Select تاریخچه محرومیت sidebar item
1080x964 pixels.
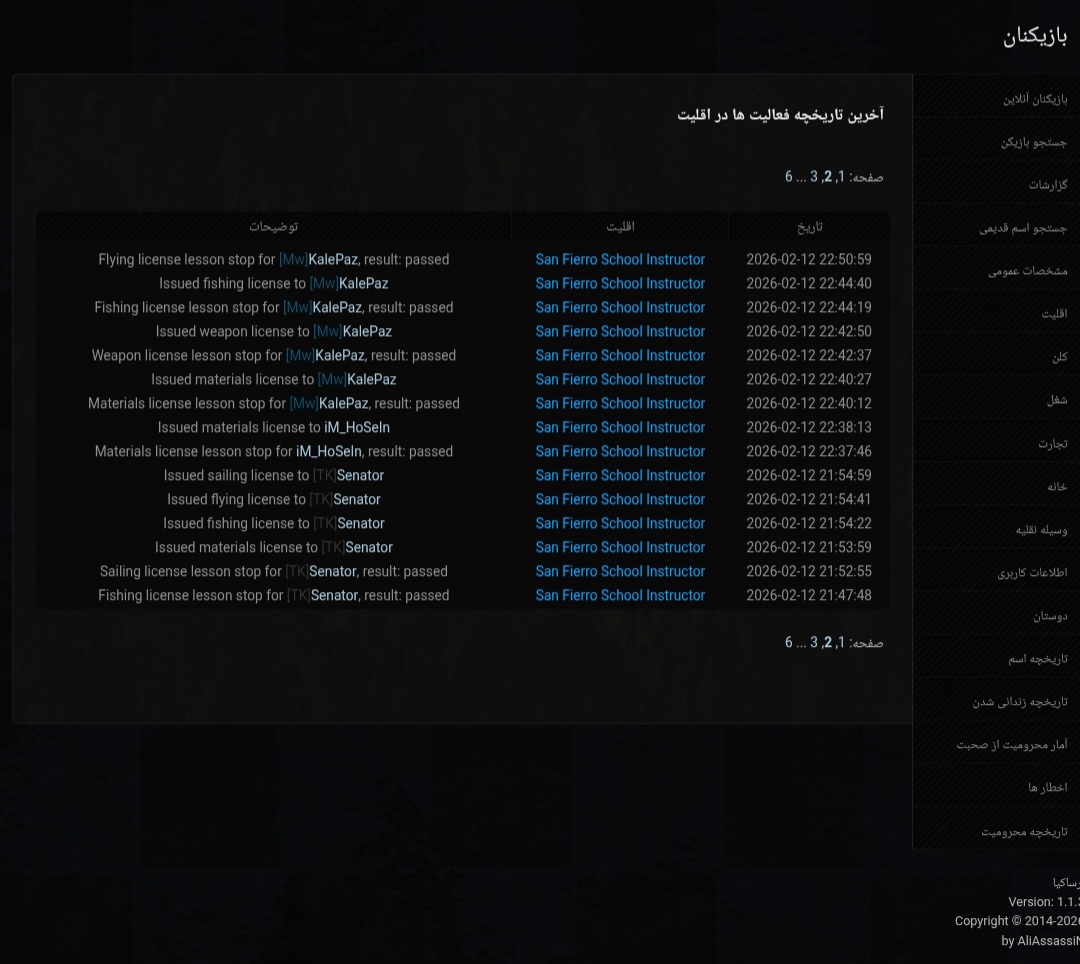click(1023, 831)
